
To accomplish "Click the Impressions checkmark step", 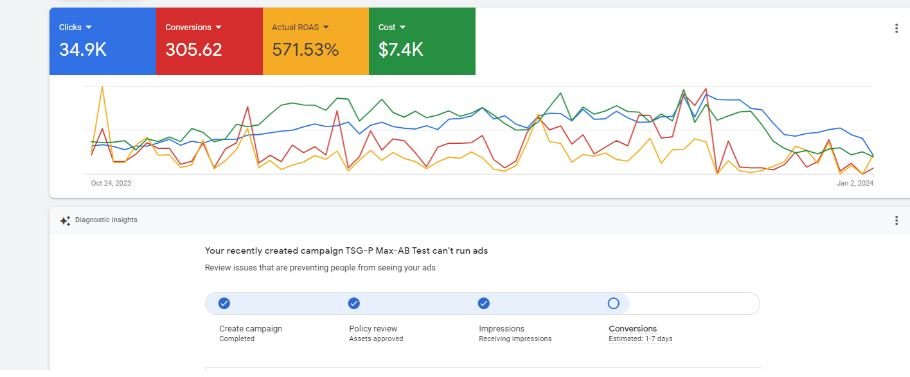I will coord(484,303).
